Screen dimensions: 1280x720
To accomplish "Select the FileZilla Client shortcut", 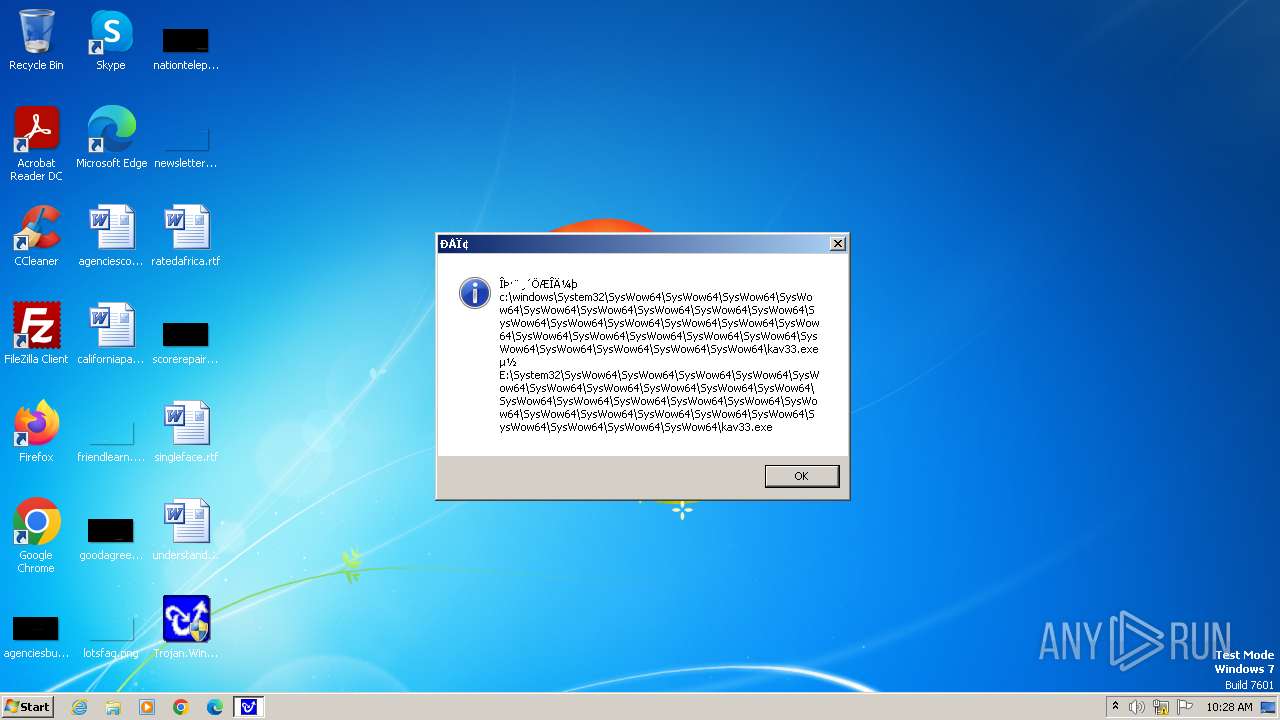I will tap(36, 334).
